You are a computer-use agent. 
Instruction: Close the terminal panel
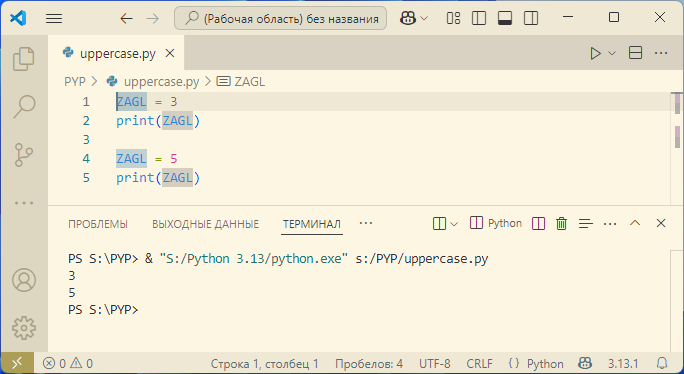661,223
